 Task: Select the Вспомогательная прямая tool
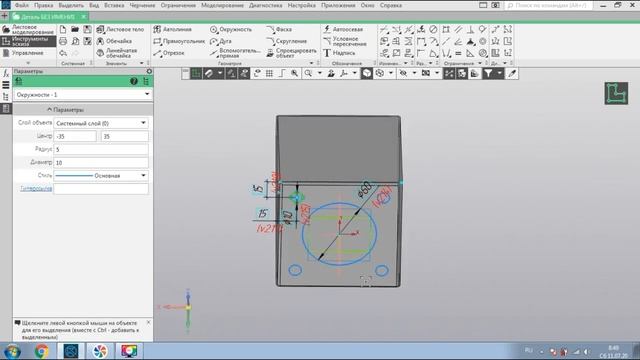(x=235, y=53)
